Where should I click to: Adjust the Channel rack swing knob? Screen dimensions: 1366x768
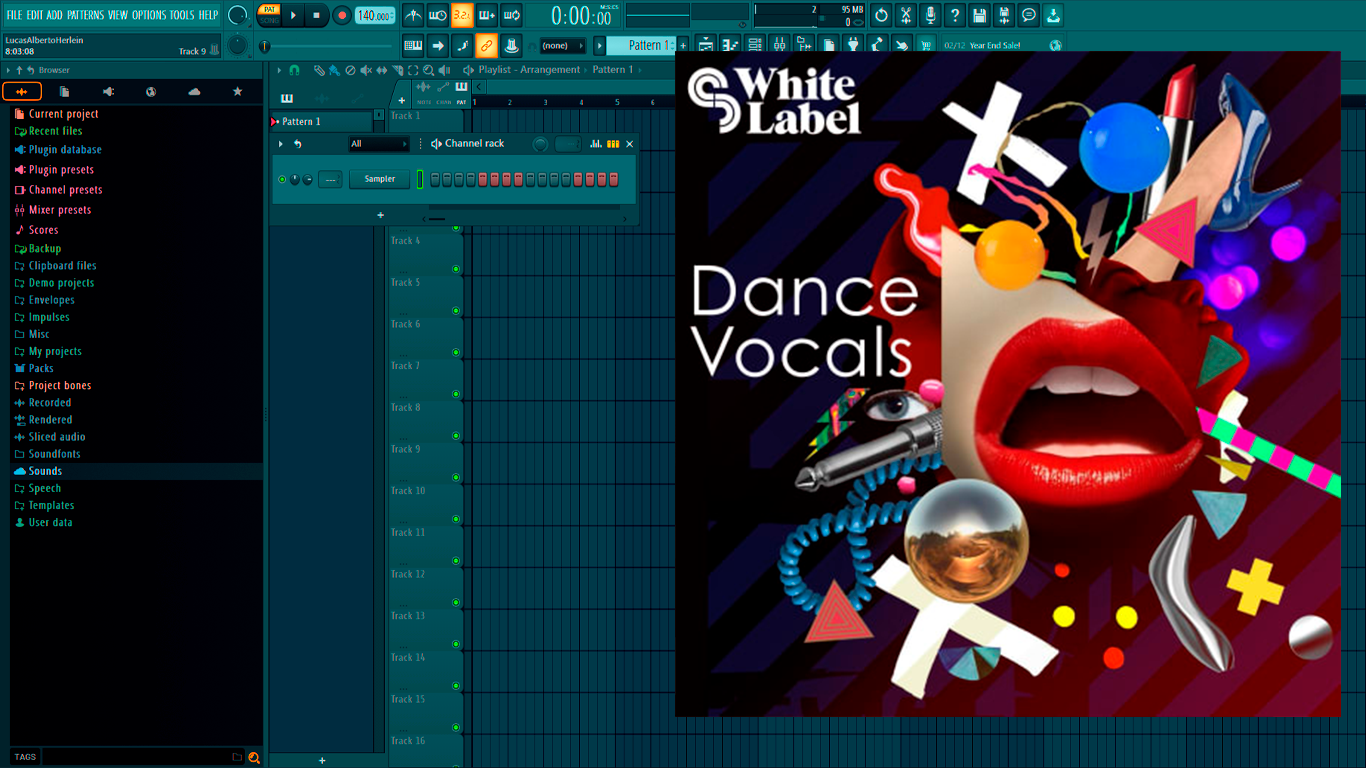(540, 144)
